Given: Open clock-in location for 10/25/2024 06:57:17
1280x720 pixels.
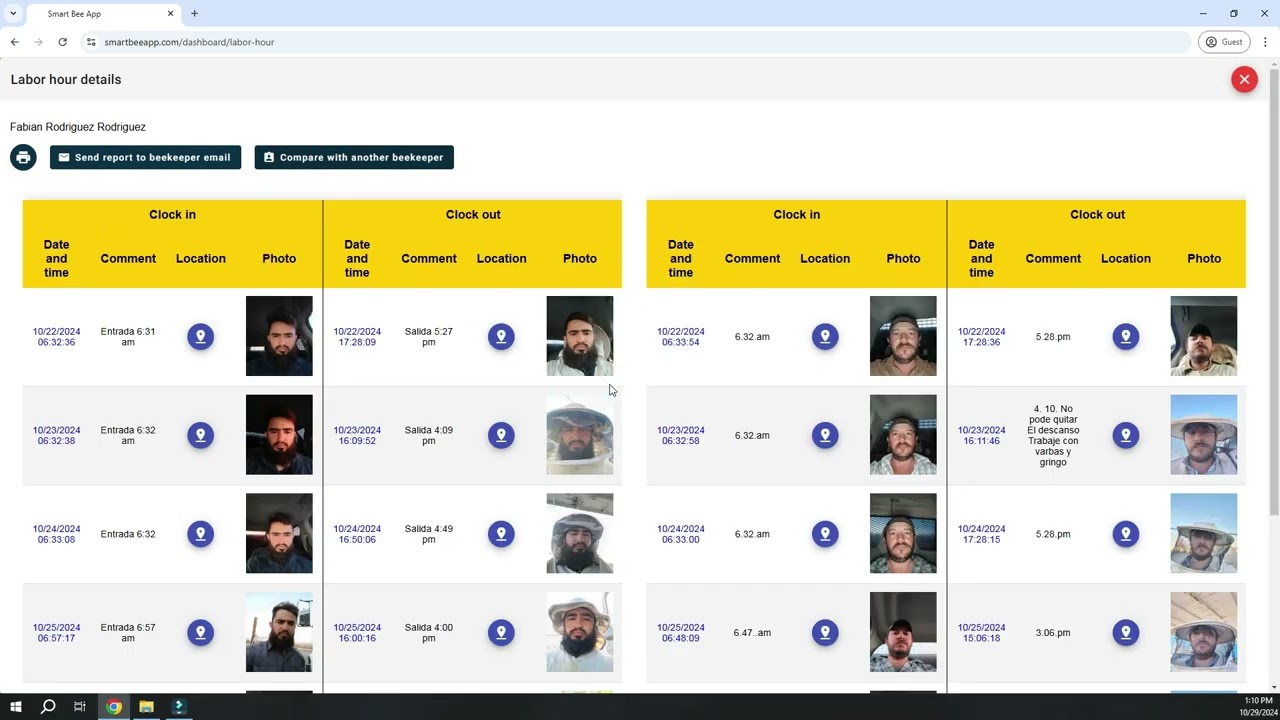Looking at the screenshot, I should [200, 633].
